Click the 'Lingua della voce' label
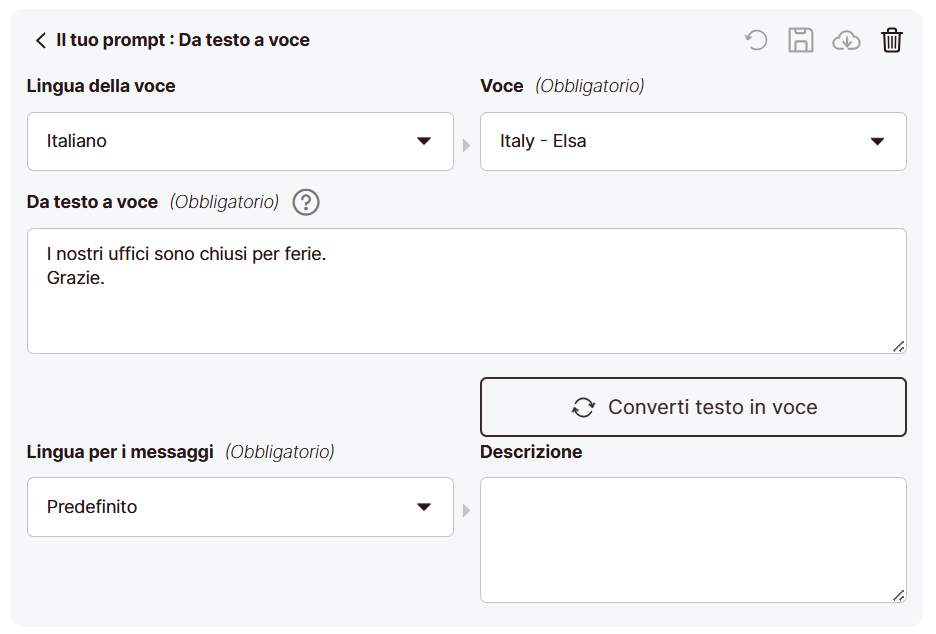 [101, 86]
